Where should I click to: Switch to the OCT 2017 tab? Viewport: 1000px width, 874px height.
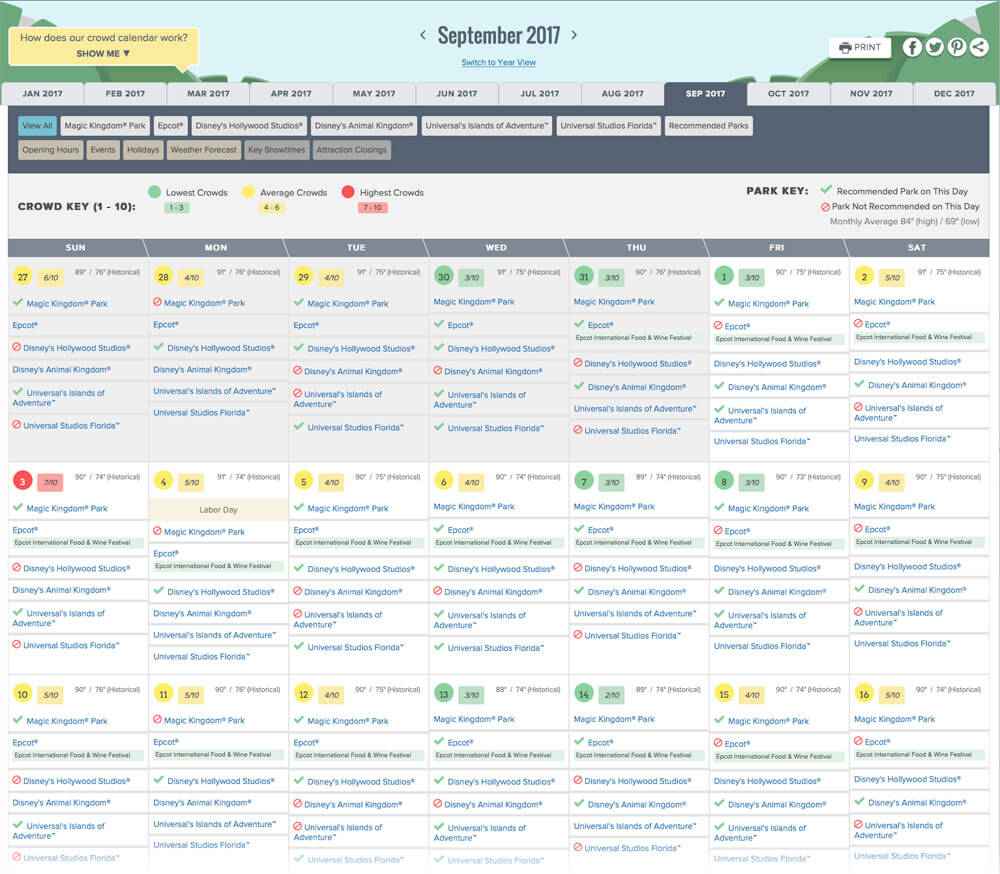click(x=788, y=94)
